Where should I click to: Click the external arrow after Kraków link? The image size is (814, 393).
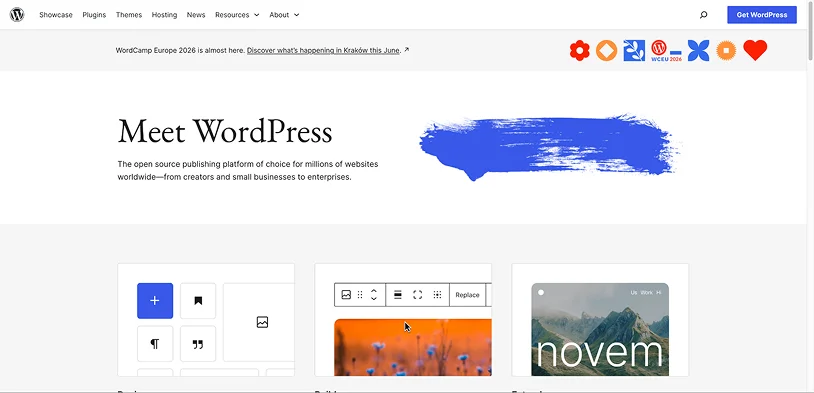point(406,50)
